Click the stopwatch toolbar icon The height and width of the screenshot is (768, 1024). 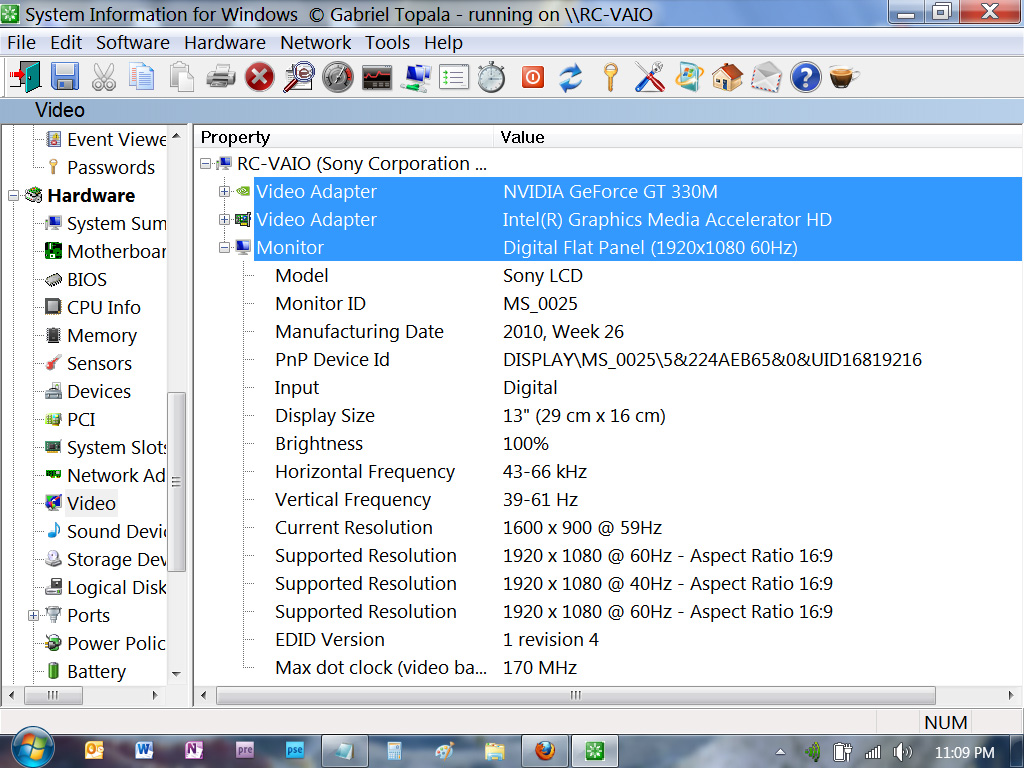pos(492,77)
